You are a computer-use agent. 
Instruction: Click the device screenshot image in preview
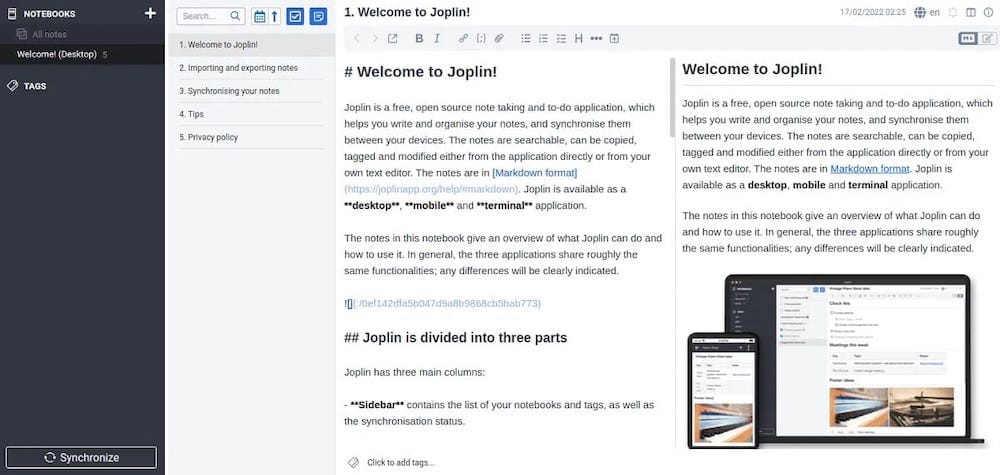tap(835, 362)
